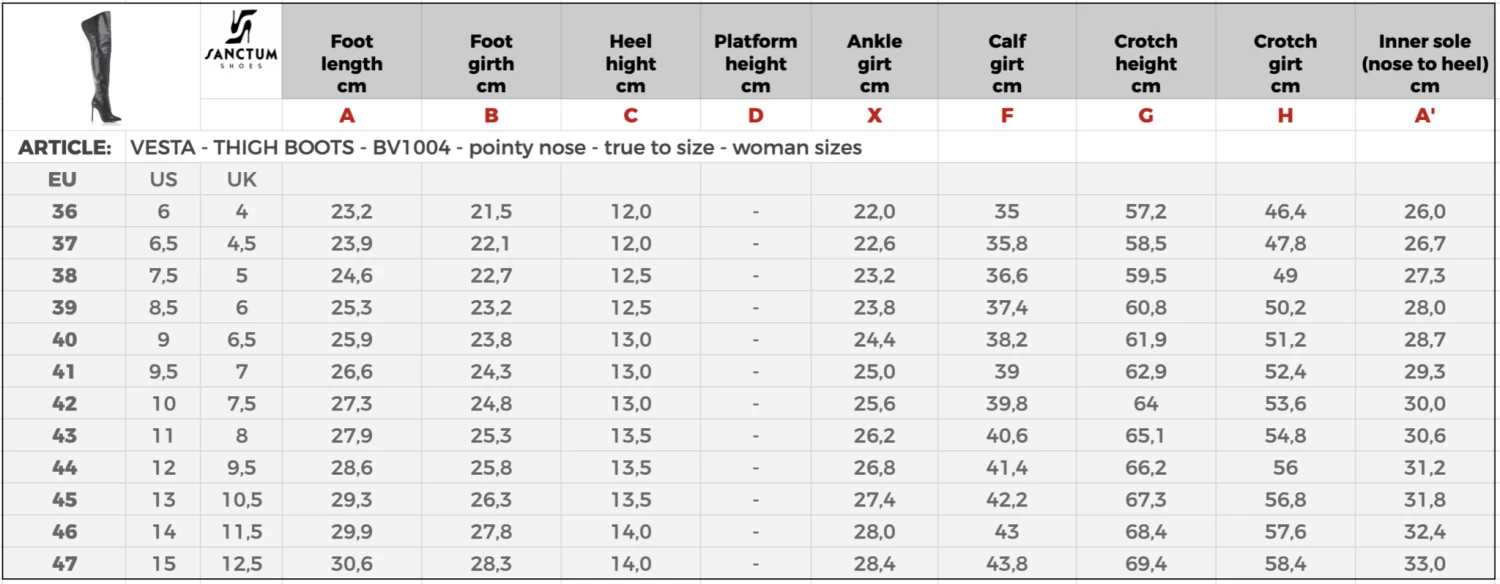Click the red letter A' label

[1424, 115]
